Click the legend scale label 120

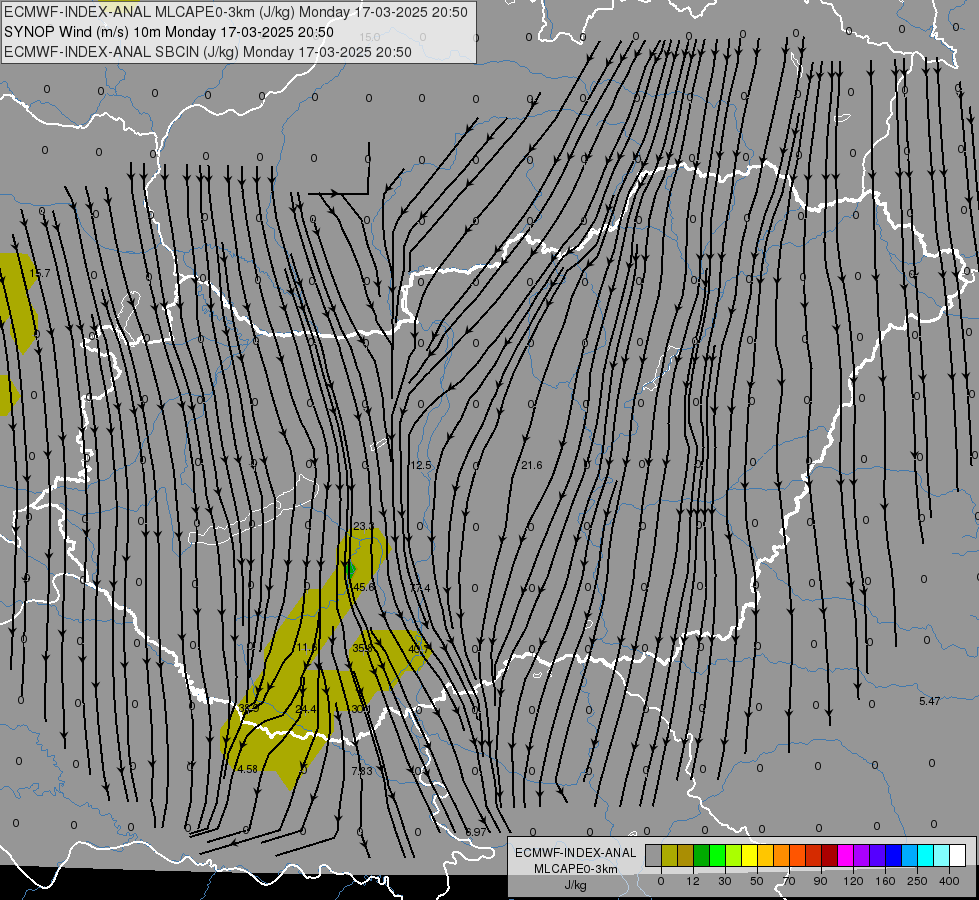click(853, 881)
